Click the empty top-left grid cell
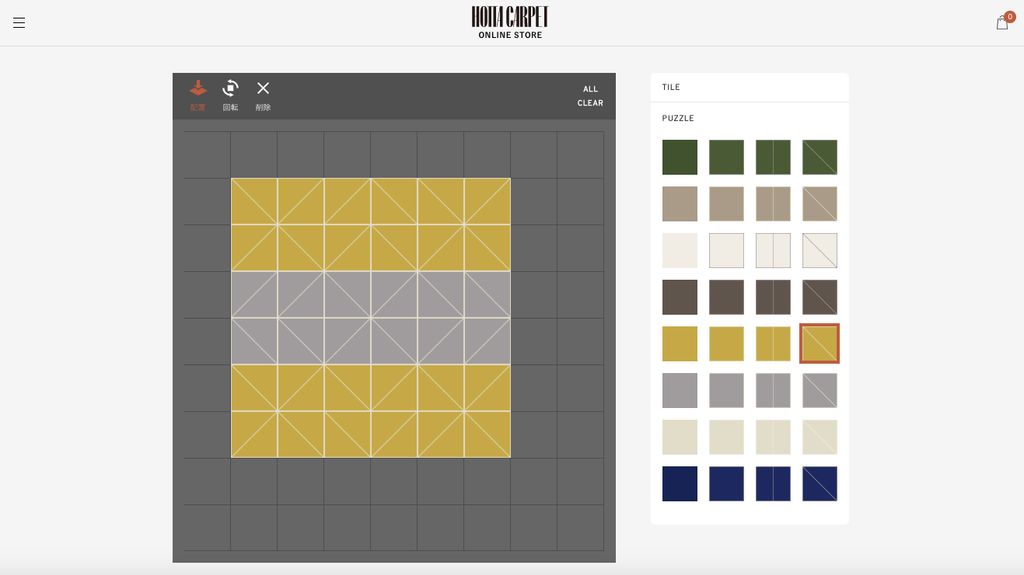The width and height of the screenshot is (1024, 575). (x=207, y=155)
